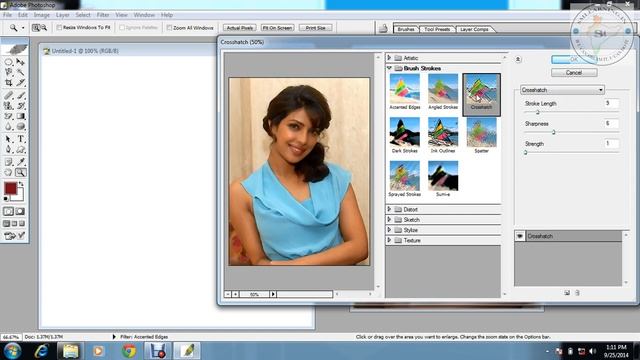Switch to the Brushes tab
The width and height of the screenshot is (640, 360).
(406, 29)
